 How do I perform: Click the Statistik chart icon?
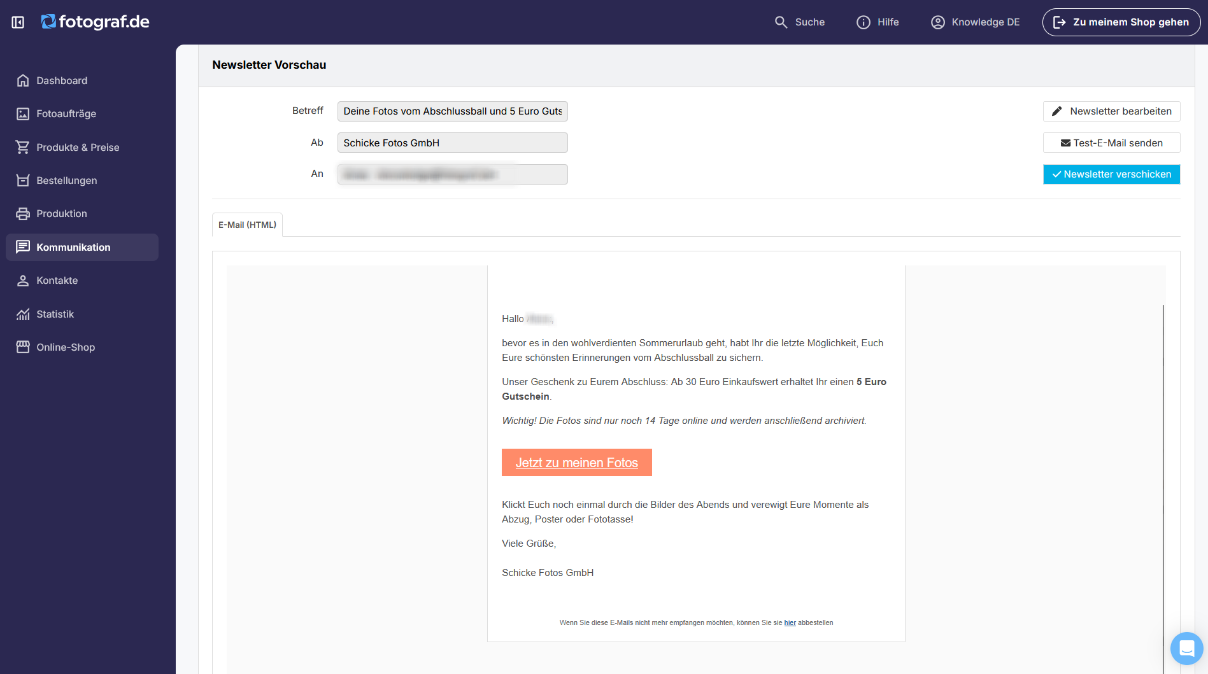coord(23,314)
